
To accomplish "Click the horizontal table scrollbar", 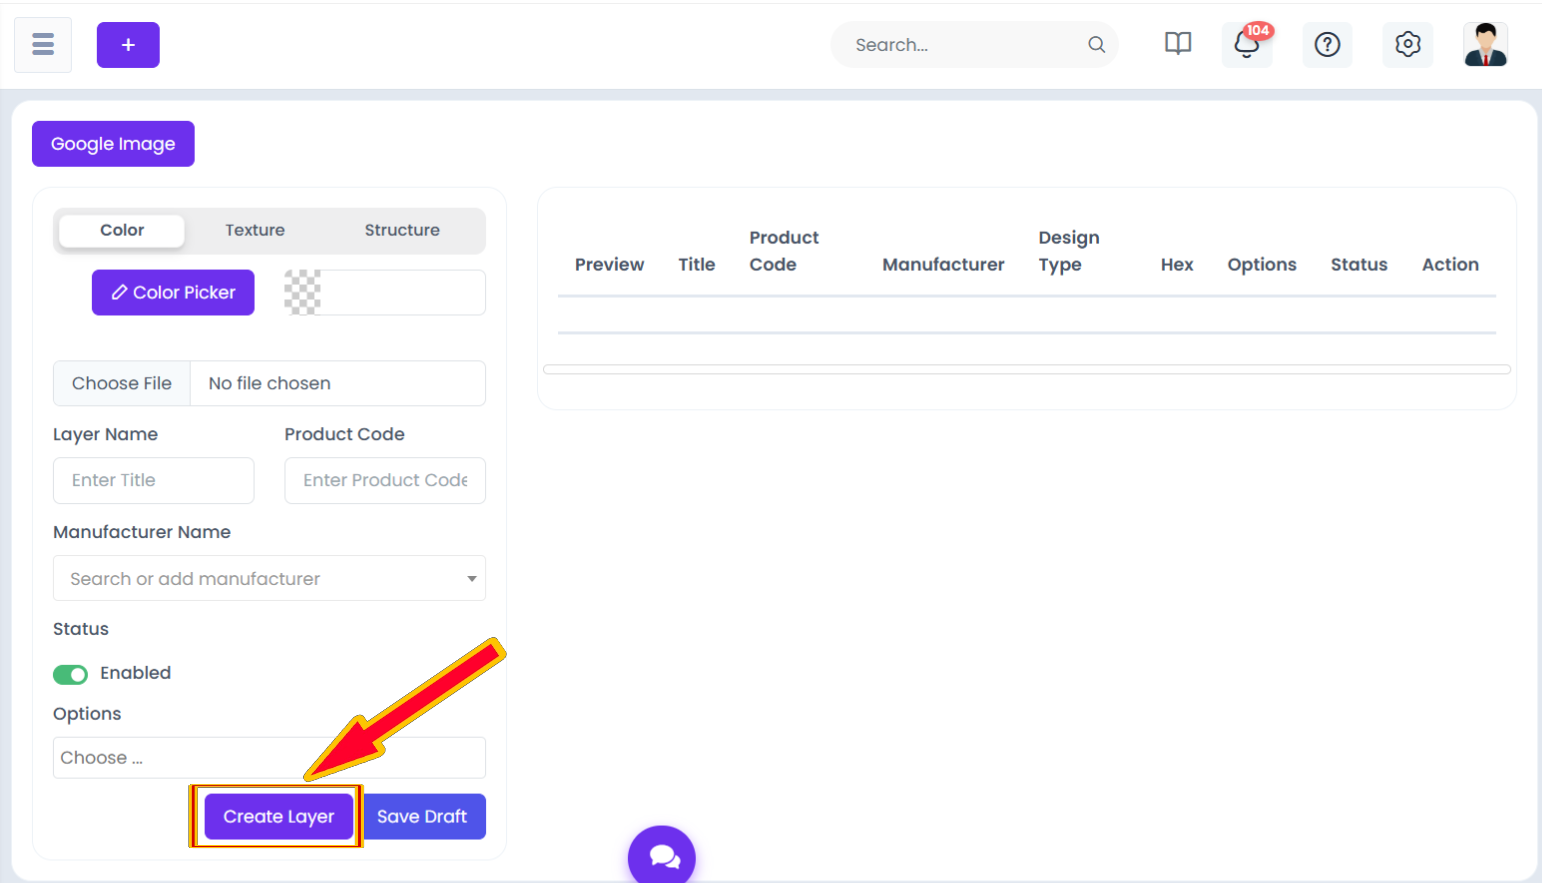I will point(1026,369).
